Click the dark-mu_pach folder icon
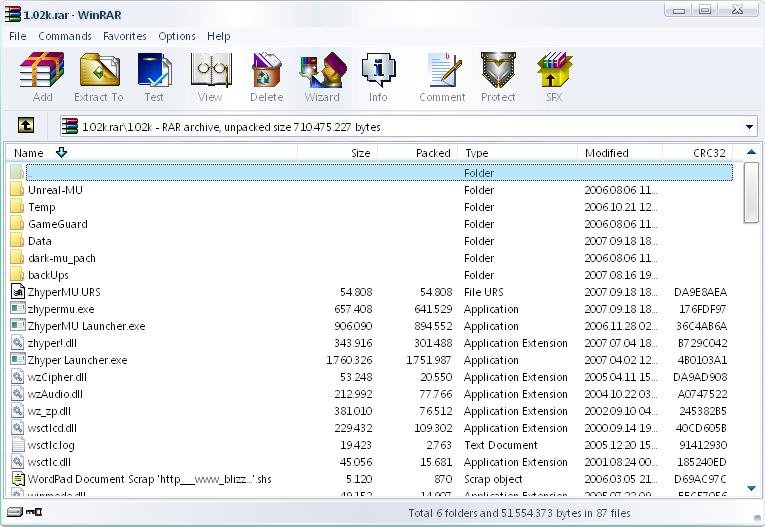 point(18,258)
